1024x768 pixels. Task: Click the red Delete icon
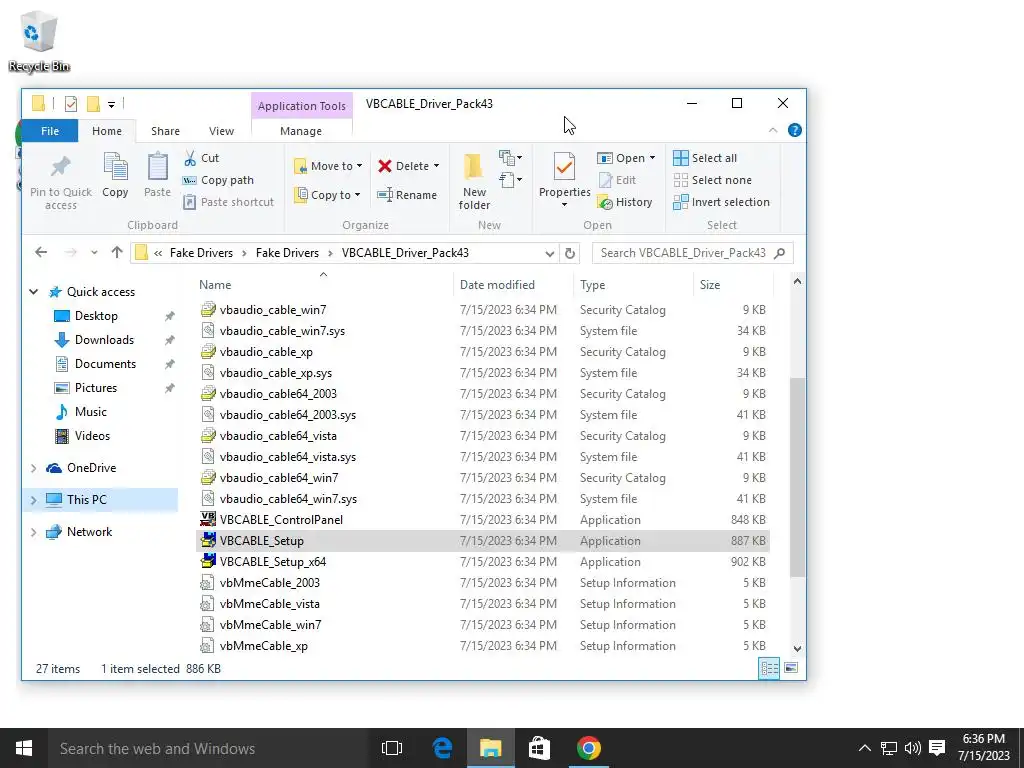(385, 166)
